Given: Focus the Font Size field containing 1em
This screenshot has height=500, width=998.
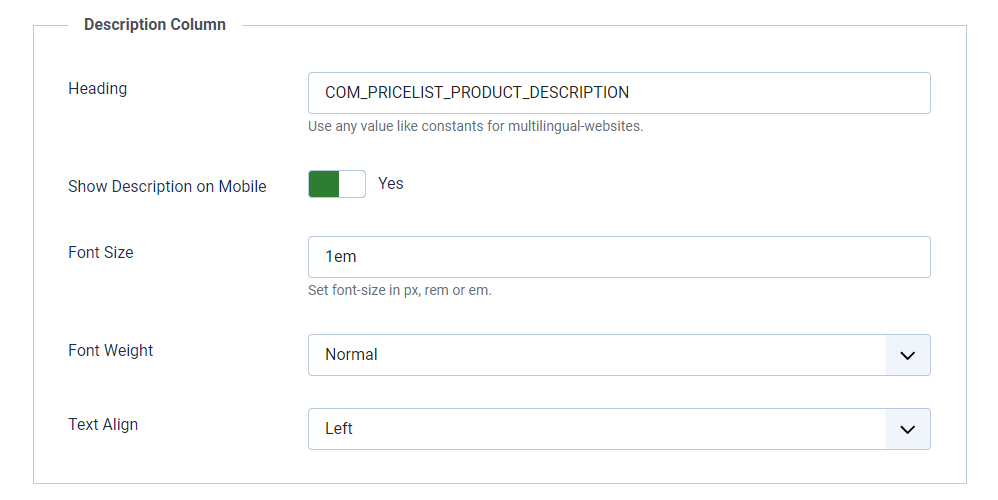Looking at the screenshot, I should 619,257.
